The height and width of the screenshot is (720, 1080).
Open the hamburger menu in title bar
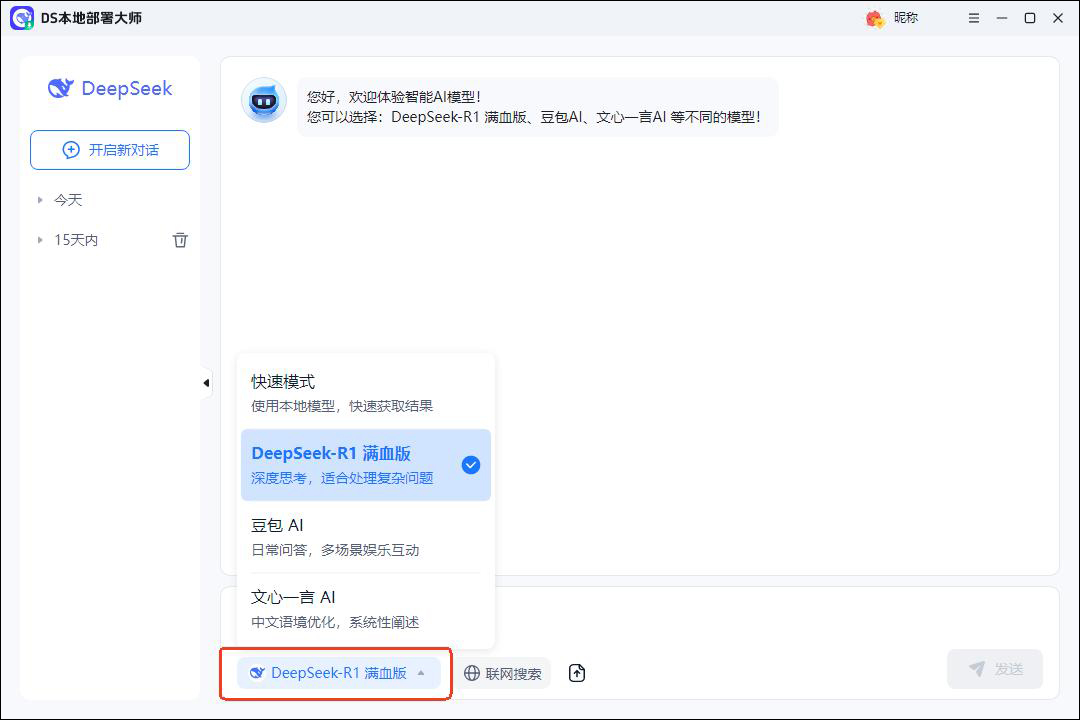coord(973,18)
